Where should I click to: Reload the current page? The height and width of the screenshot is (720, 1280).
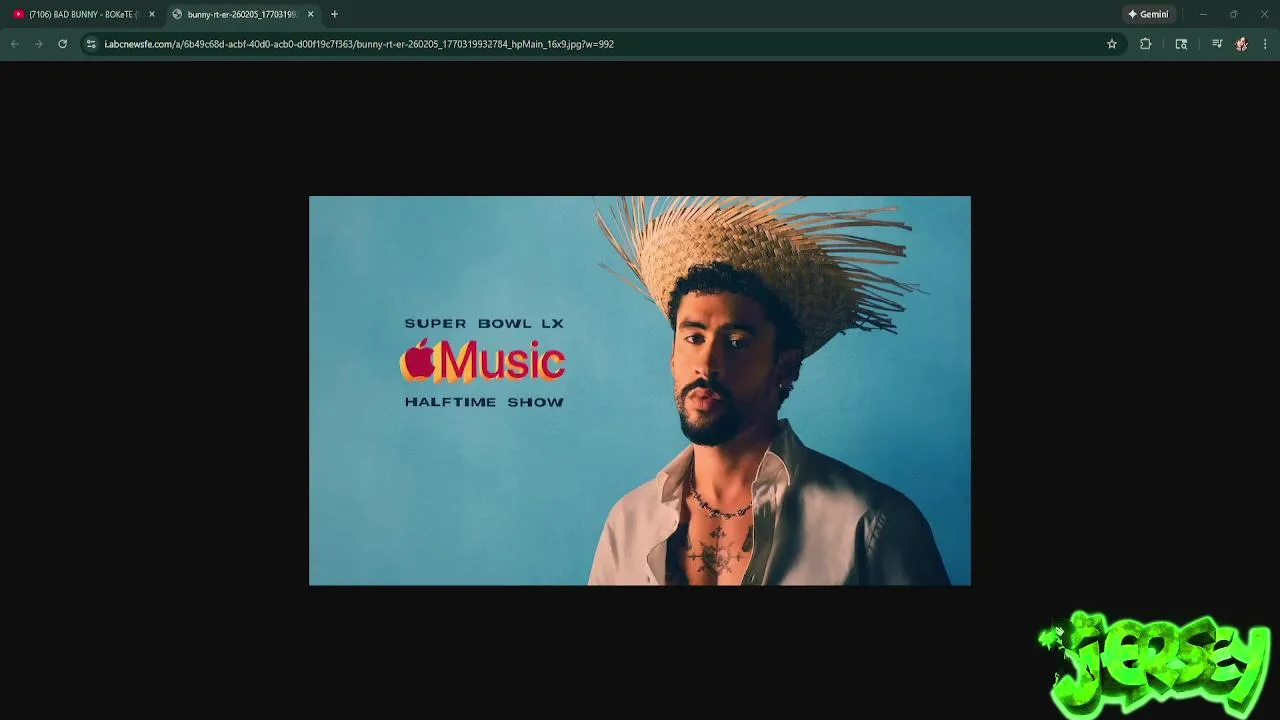63,44
